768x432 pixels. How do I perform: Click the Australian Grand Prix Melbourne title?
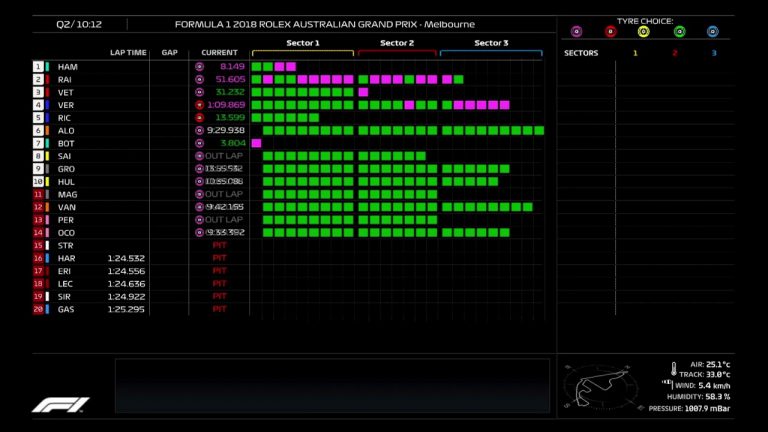(x=325, y=24)
